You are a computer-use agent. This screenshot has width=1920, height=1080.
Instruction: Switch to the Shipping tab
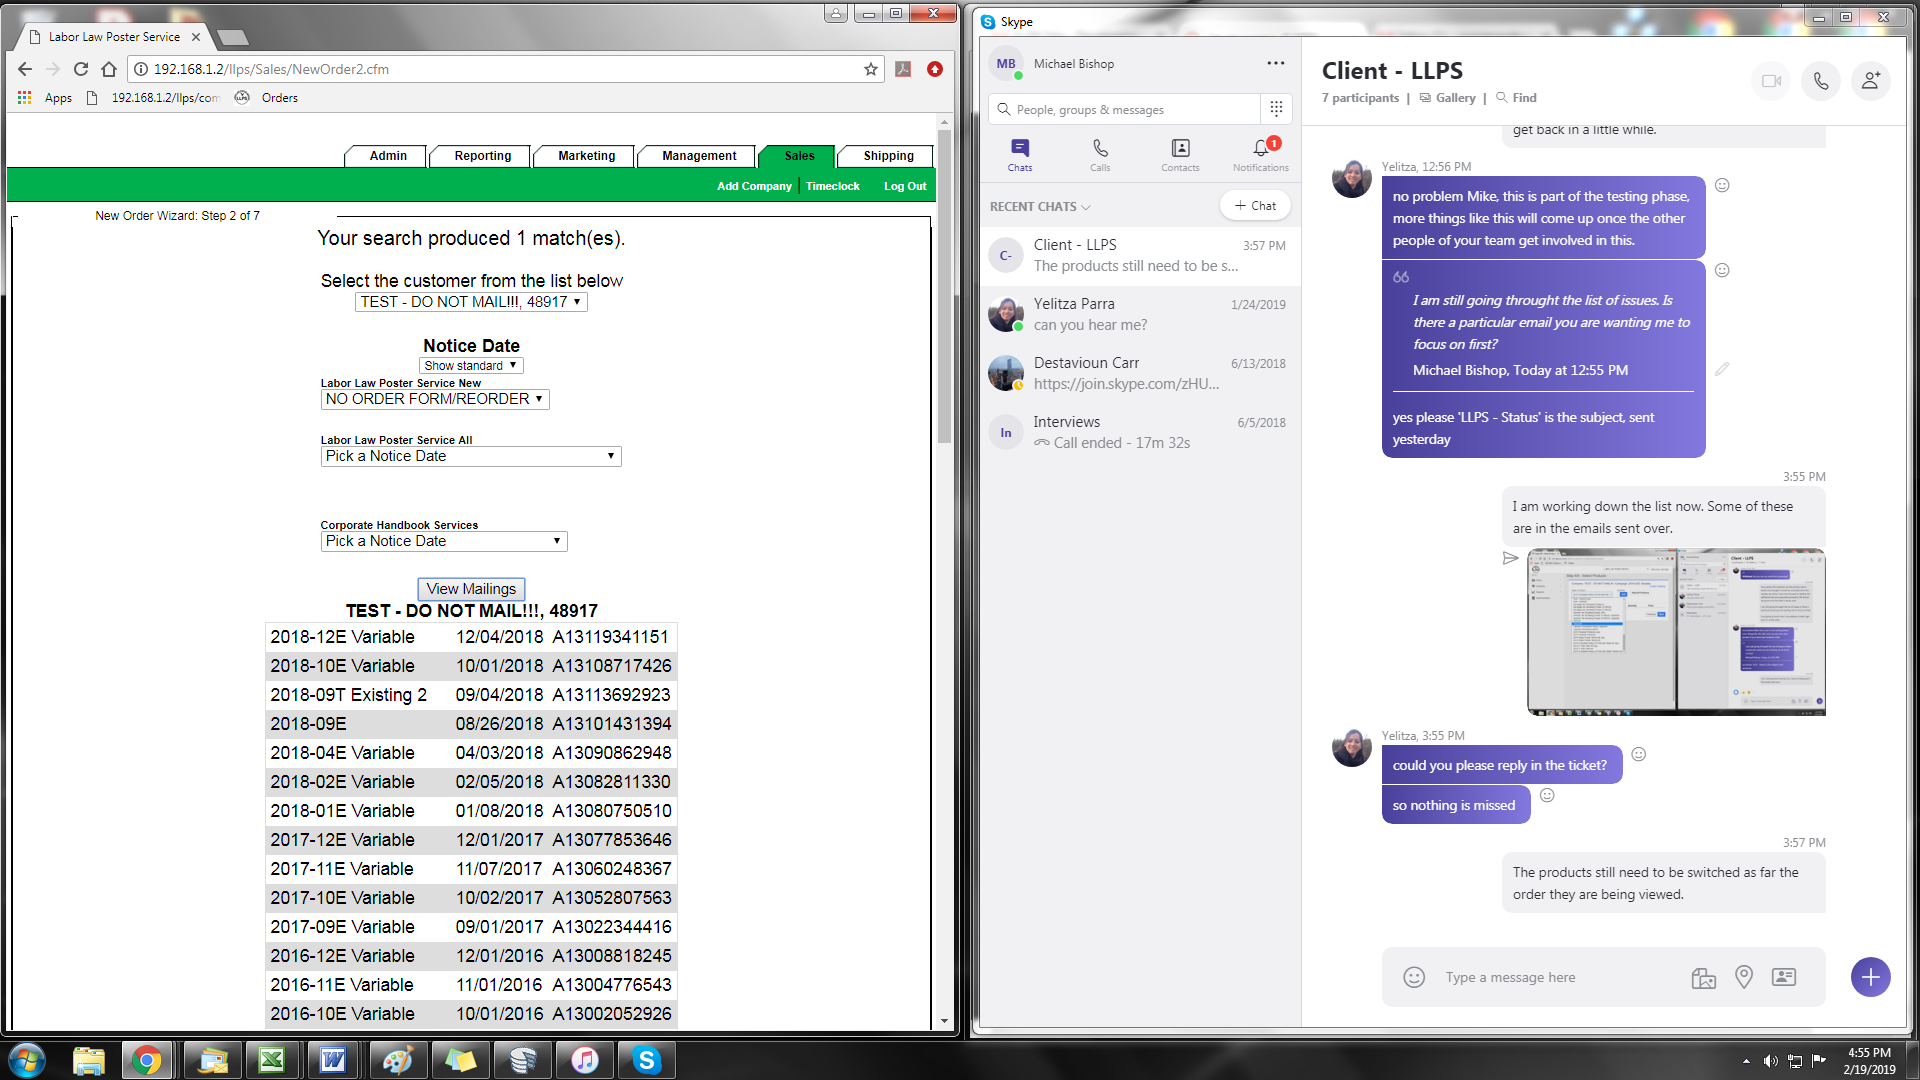(887, 156)
